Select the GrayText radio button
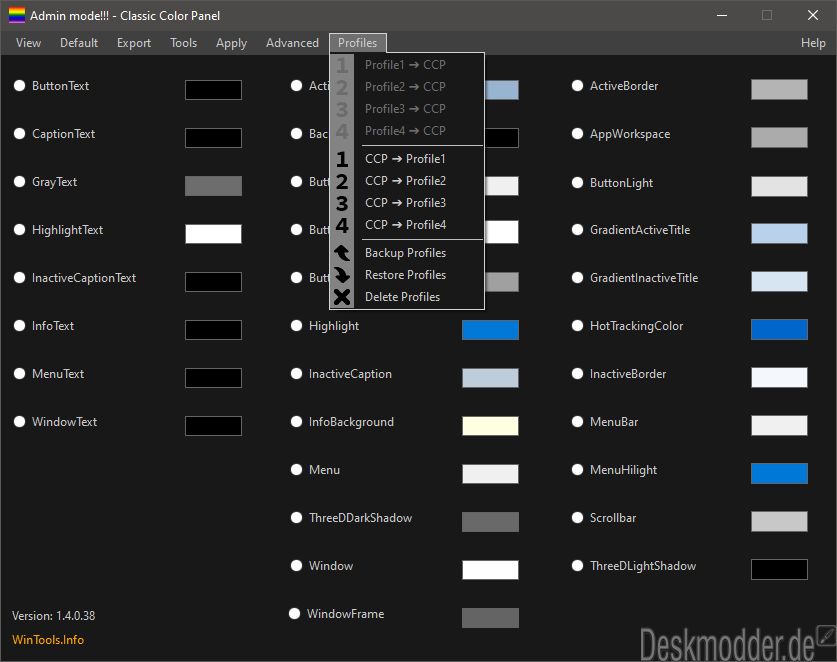 [20, 182]
